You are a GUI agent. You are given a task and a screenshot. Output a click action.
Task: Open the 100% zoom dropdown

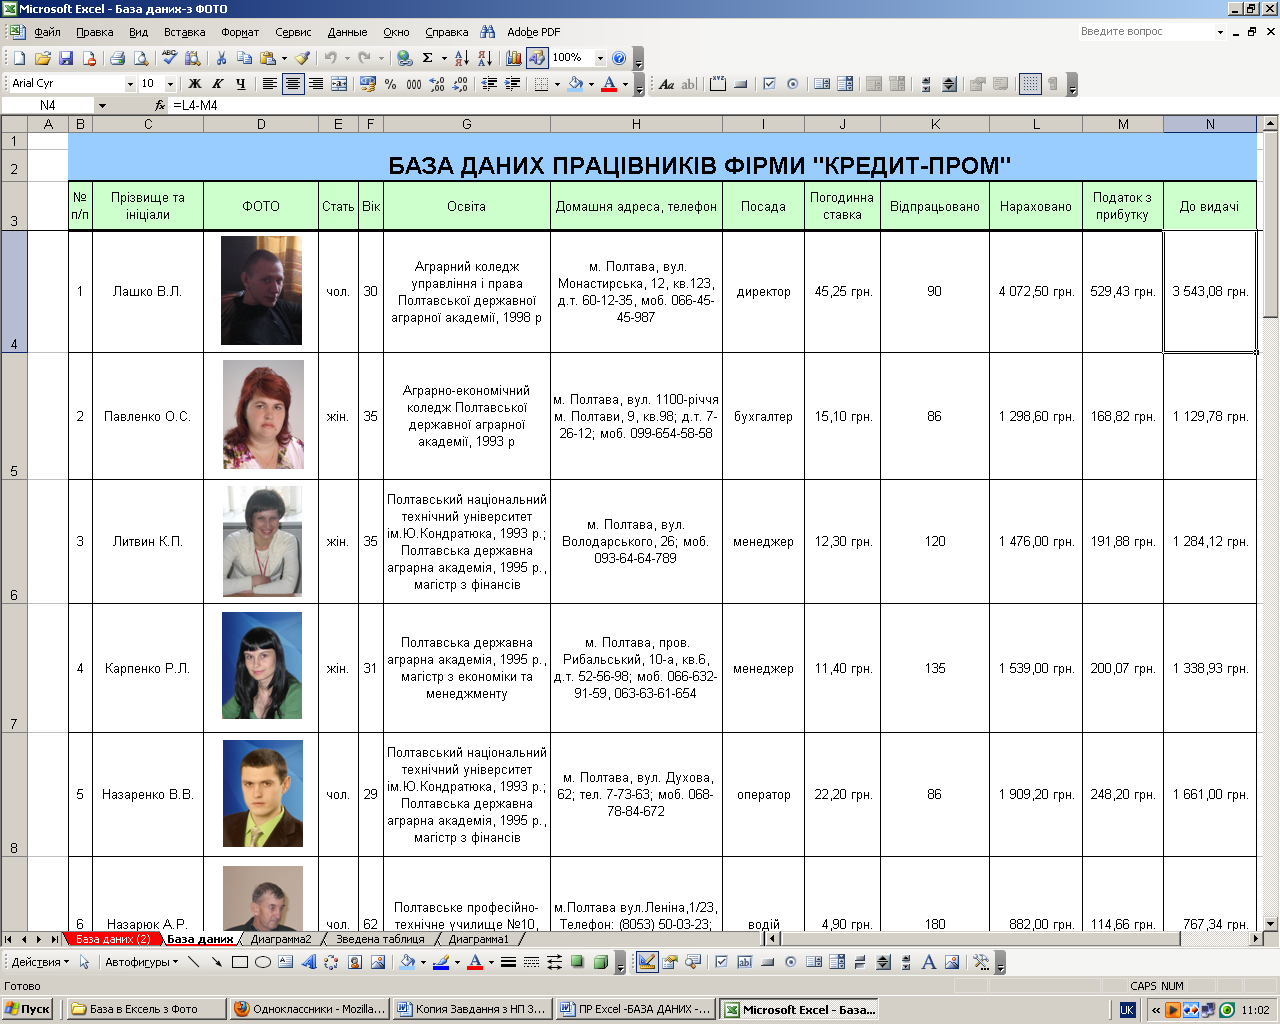pos(600,58)
